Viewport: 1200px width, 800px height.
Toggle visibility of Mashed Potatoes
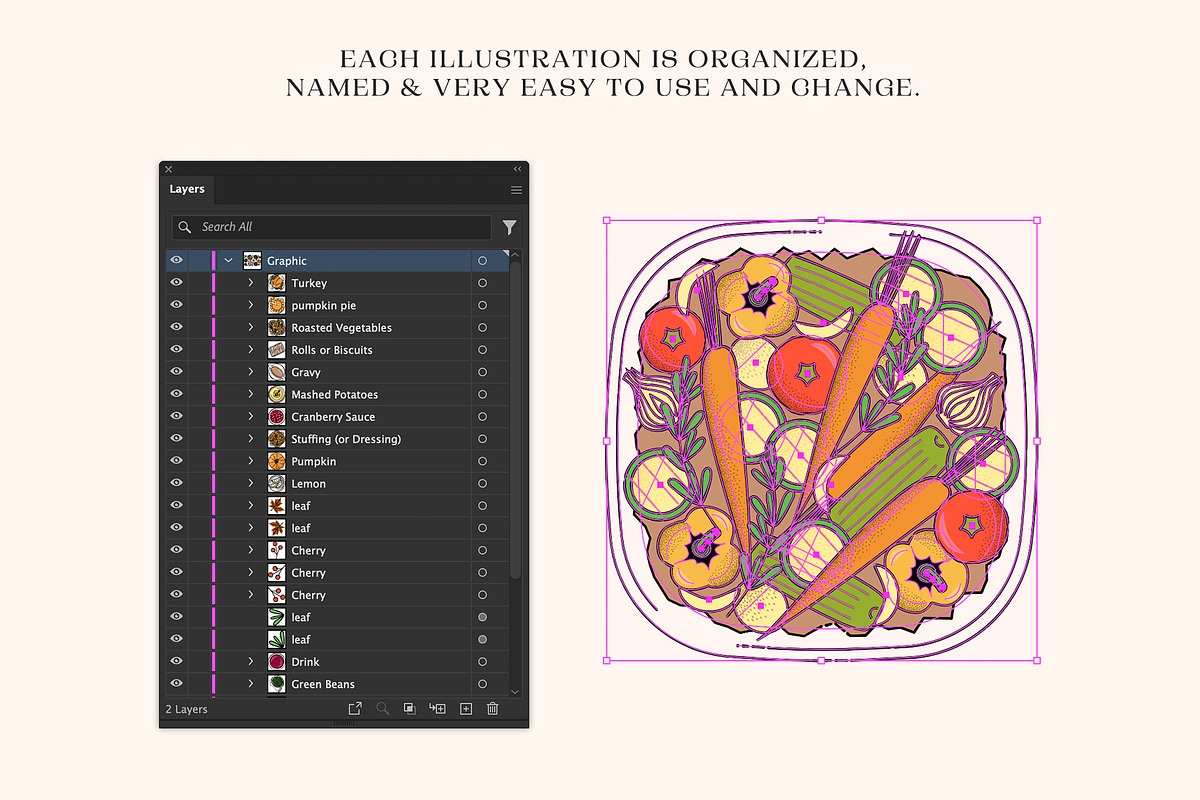pyautogui.click(x=177, y=394)
